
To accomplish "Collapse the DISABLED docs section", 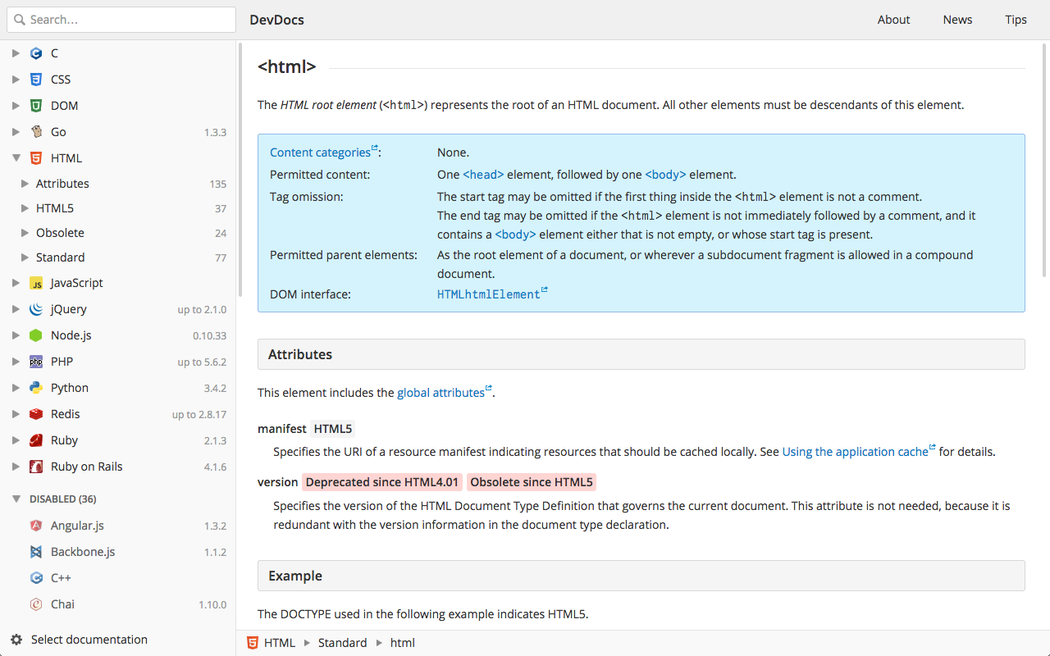I will pyautogui.click(x=16, y=499).
